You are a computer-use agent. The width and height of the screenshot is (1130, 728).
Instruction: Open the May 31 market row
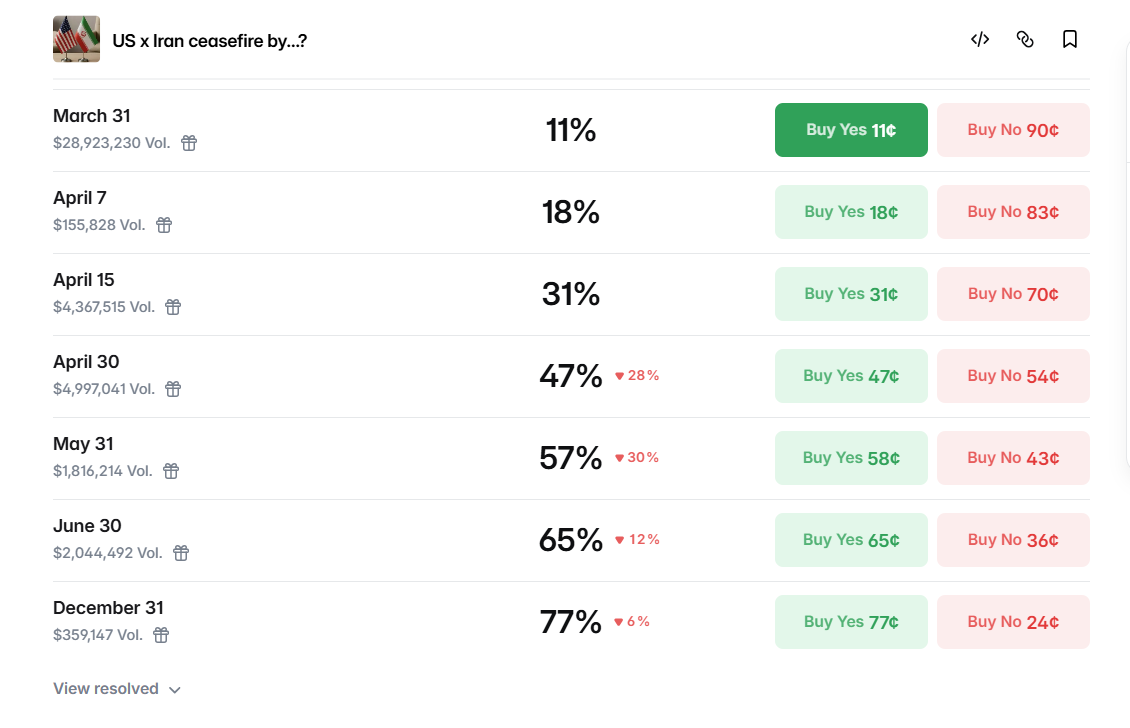(83, 444)
